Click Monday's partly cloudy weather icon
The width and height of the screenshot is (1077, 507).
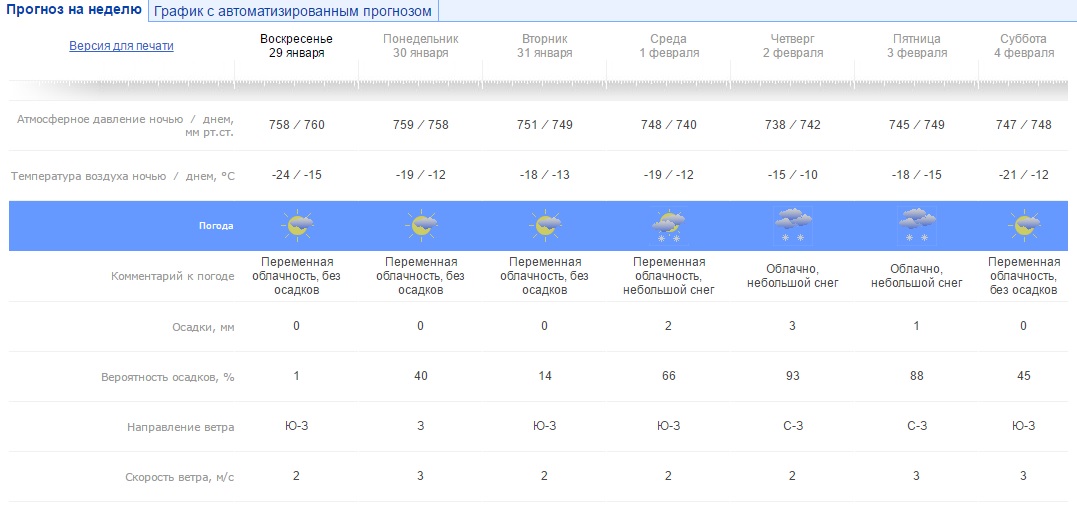pyautogui.click(x=421, y=226)
